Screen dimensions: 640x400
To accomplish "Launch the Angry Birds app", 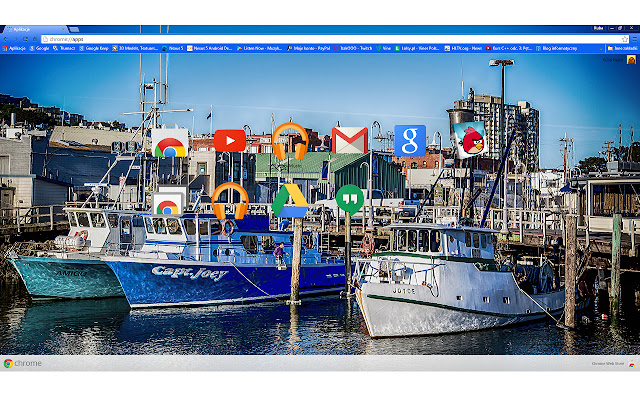I will pyautogui.click(x=470, y=140).
